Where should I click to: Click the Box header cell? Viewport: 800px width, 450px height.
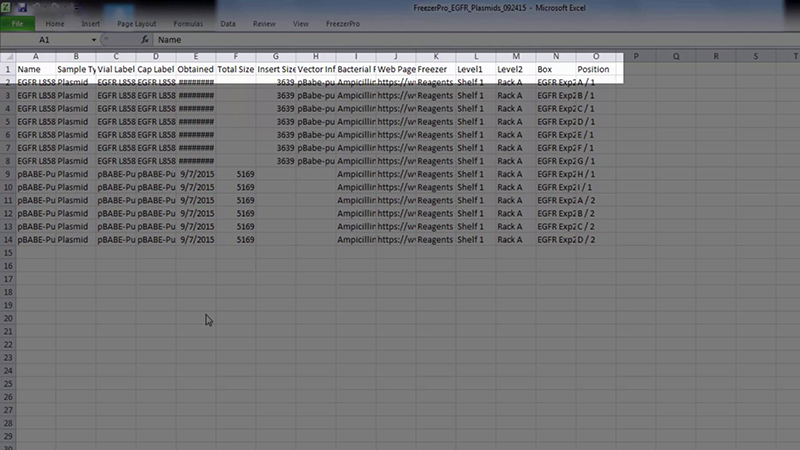(x=556, y=69)
